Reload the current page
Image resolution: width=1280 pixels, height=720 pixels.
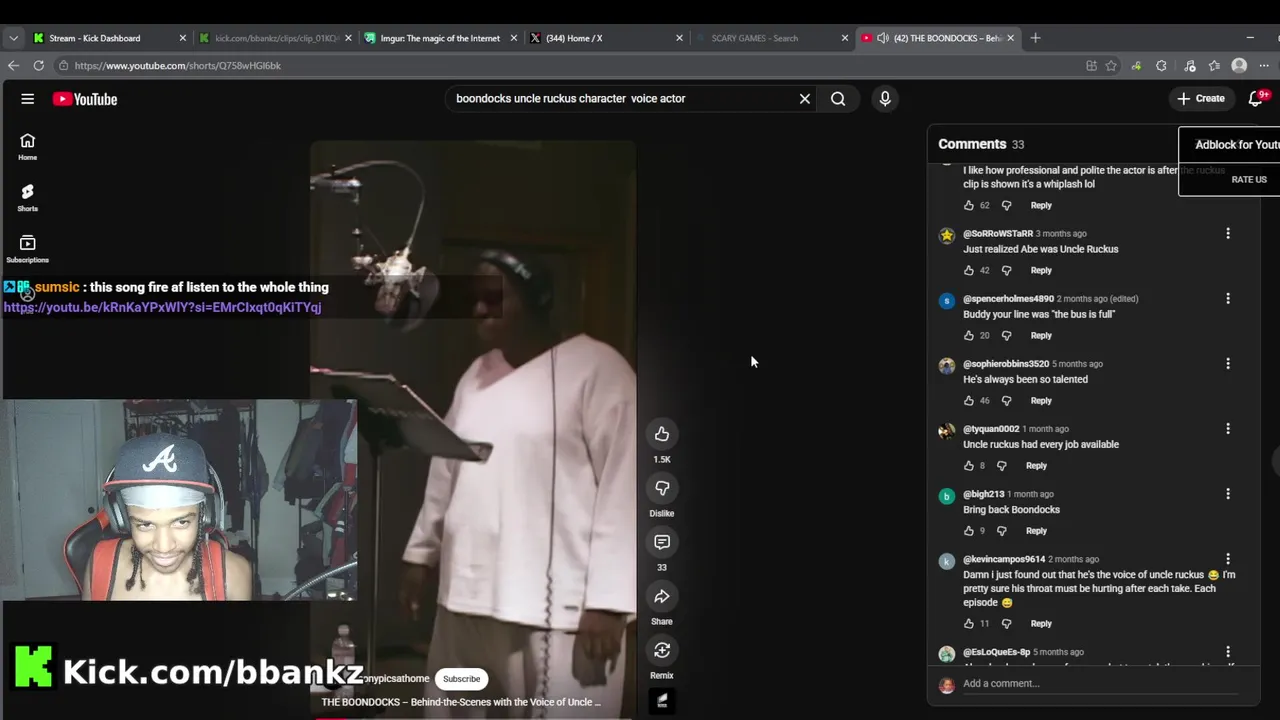(38, 66)
